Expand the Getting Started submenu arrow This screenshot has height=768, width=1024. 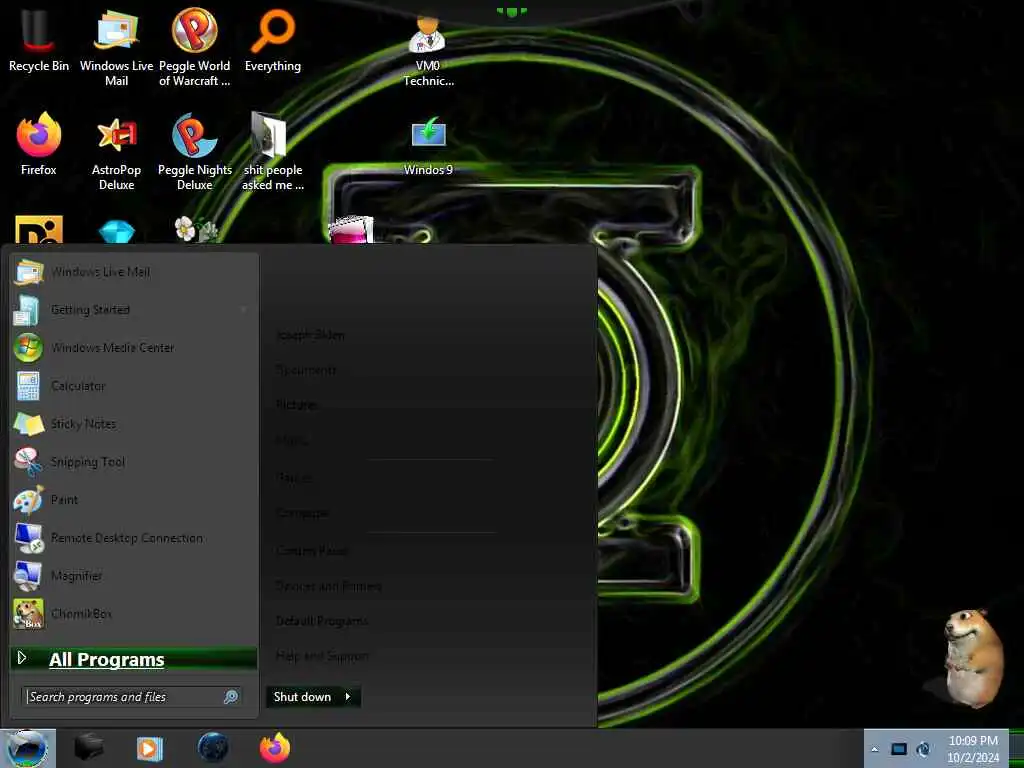(244, 310)
